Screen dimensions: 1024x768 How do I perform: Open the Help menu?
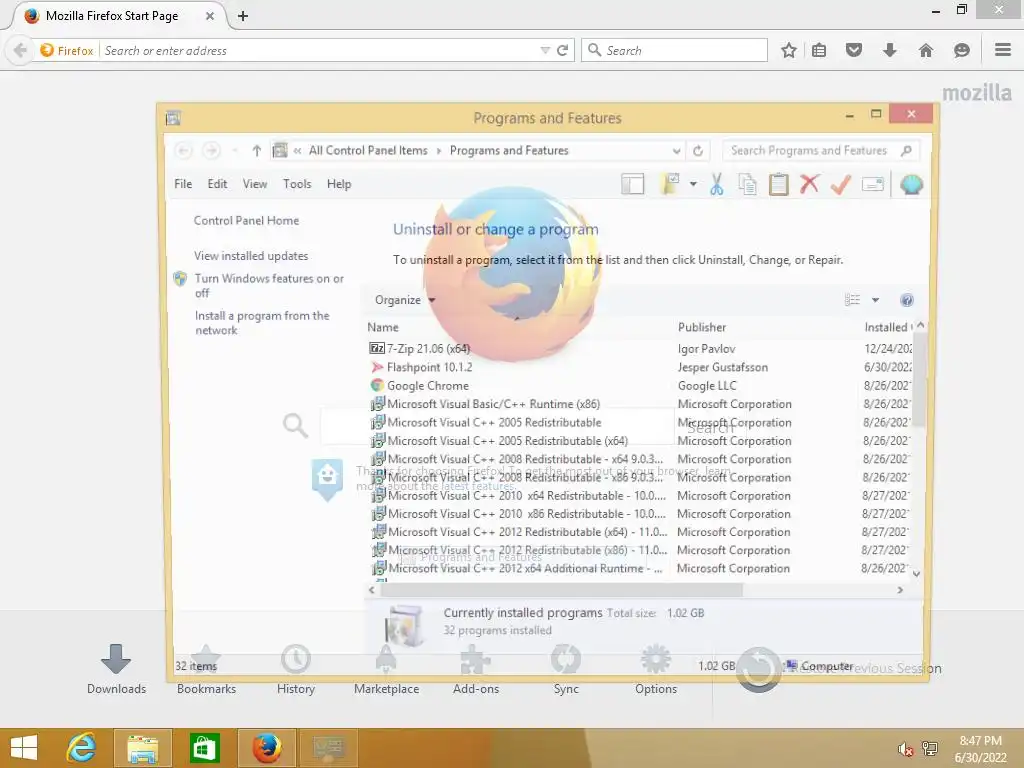tap(339, 184)
